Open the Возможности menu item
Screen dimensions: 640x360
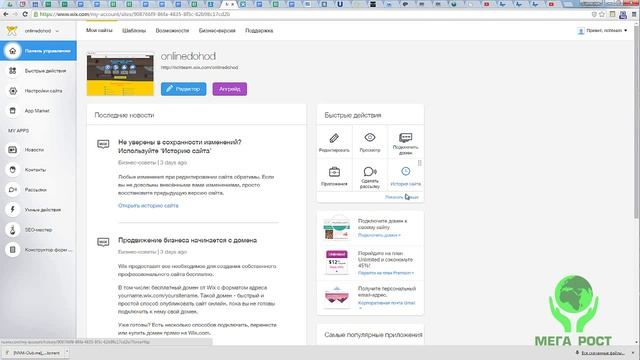tap(172, 31)
